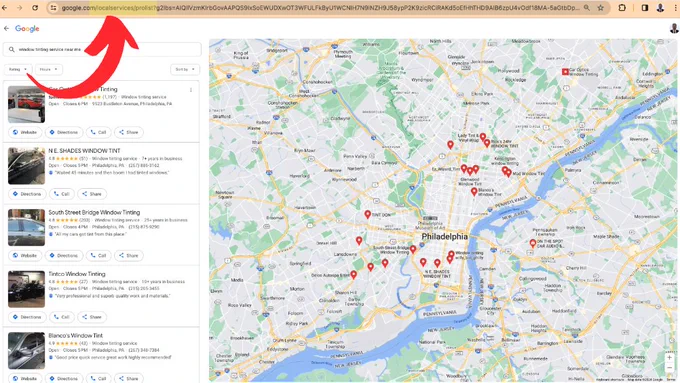Call Blanco's Window Tint

98,378
